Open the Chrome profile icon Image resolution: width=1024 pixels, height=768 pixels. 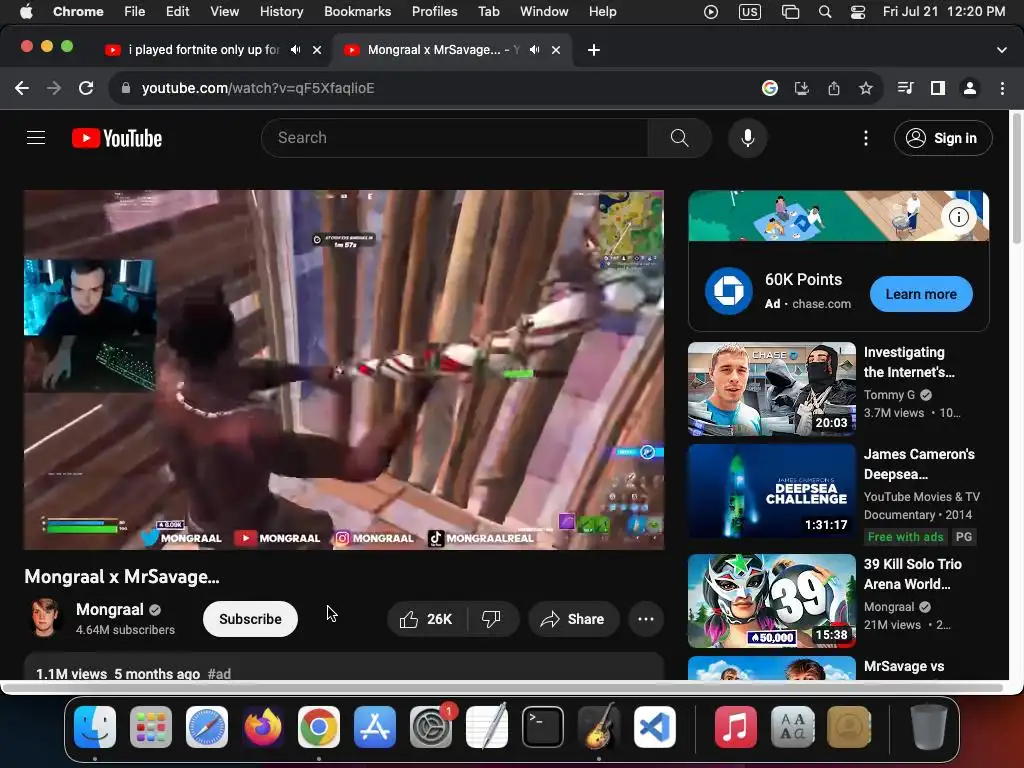click(970, 88)
